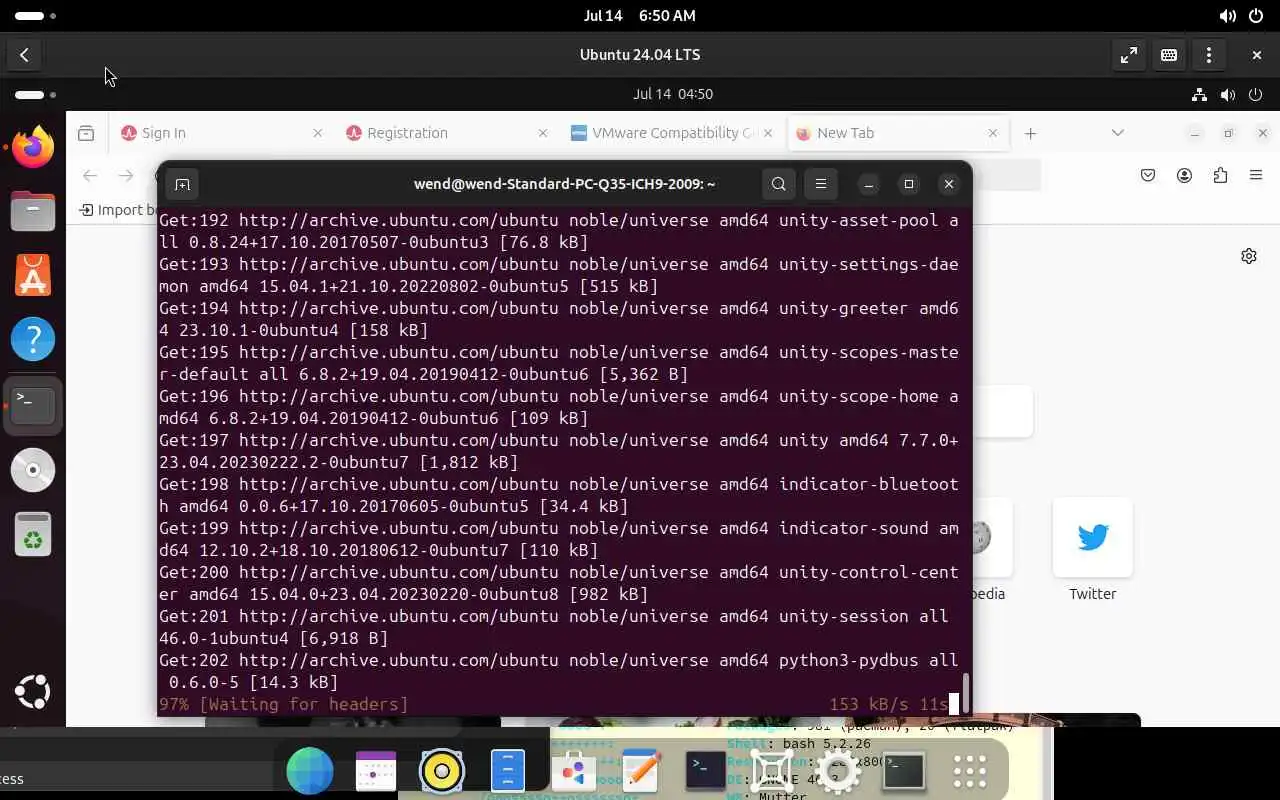Open the viewer's three-dot options menu
Image resolution: width=1280 pixels, height=800 pixels.
click(1209, 55)
